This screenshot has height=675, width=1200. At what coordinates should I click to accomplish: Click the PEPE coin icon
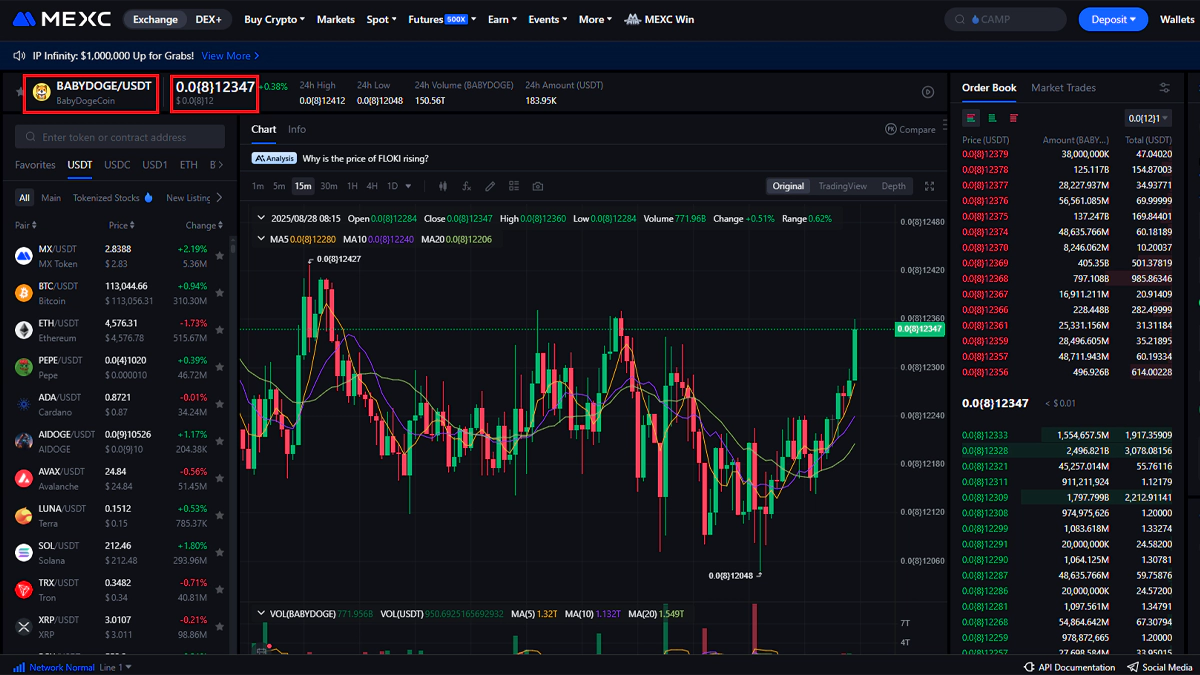click(24, 367)
